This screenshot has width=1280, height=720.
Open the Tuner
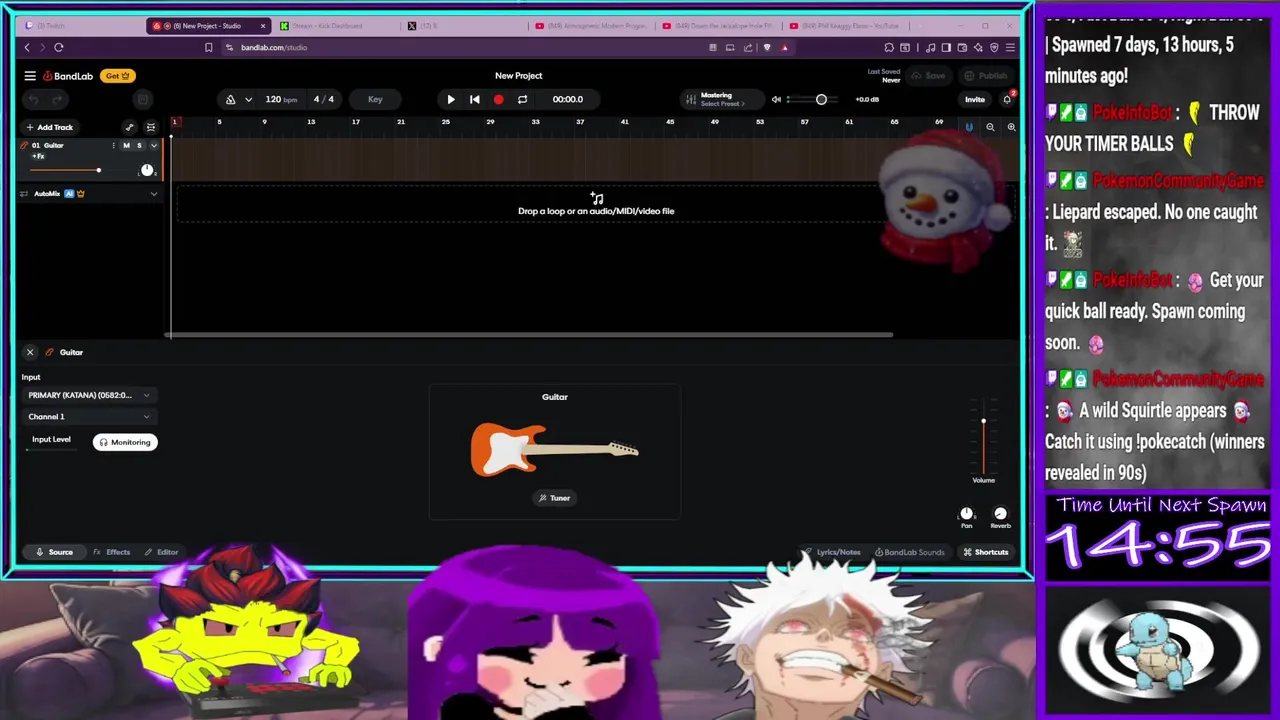554,498
